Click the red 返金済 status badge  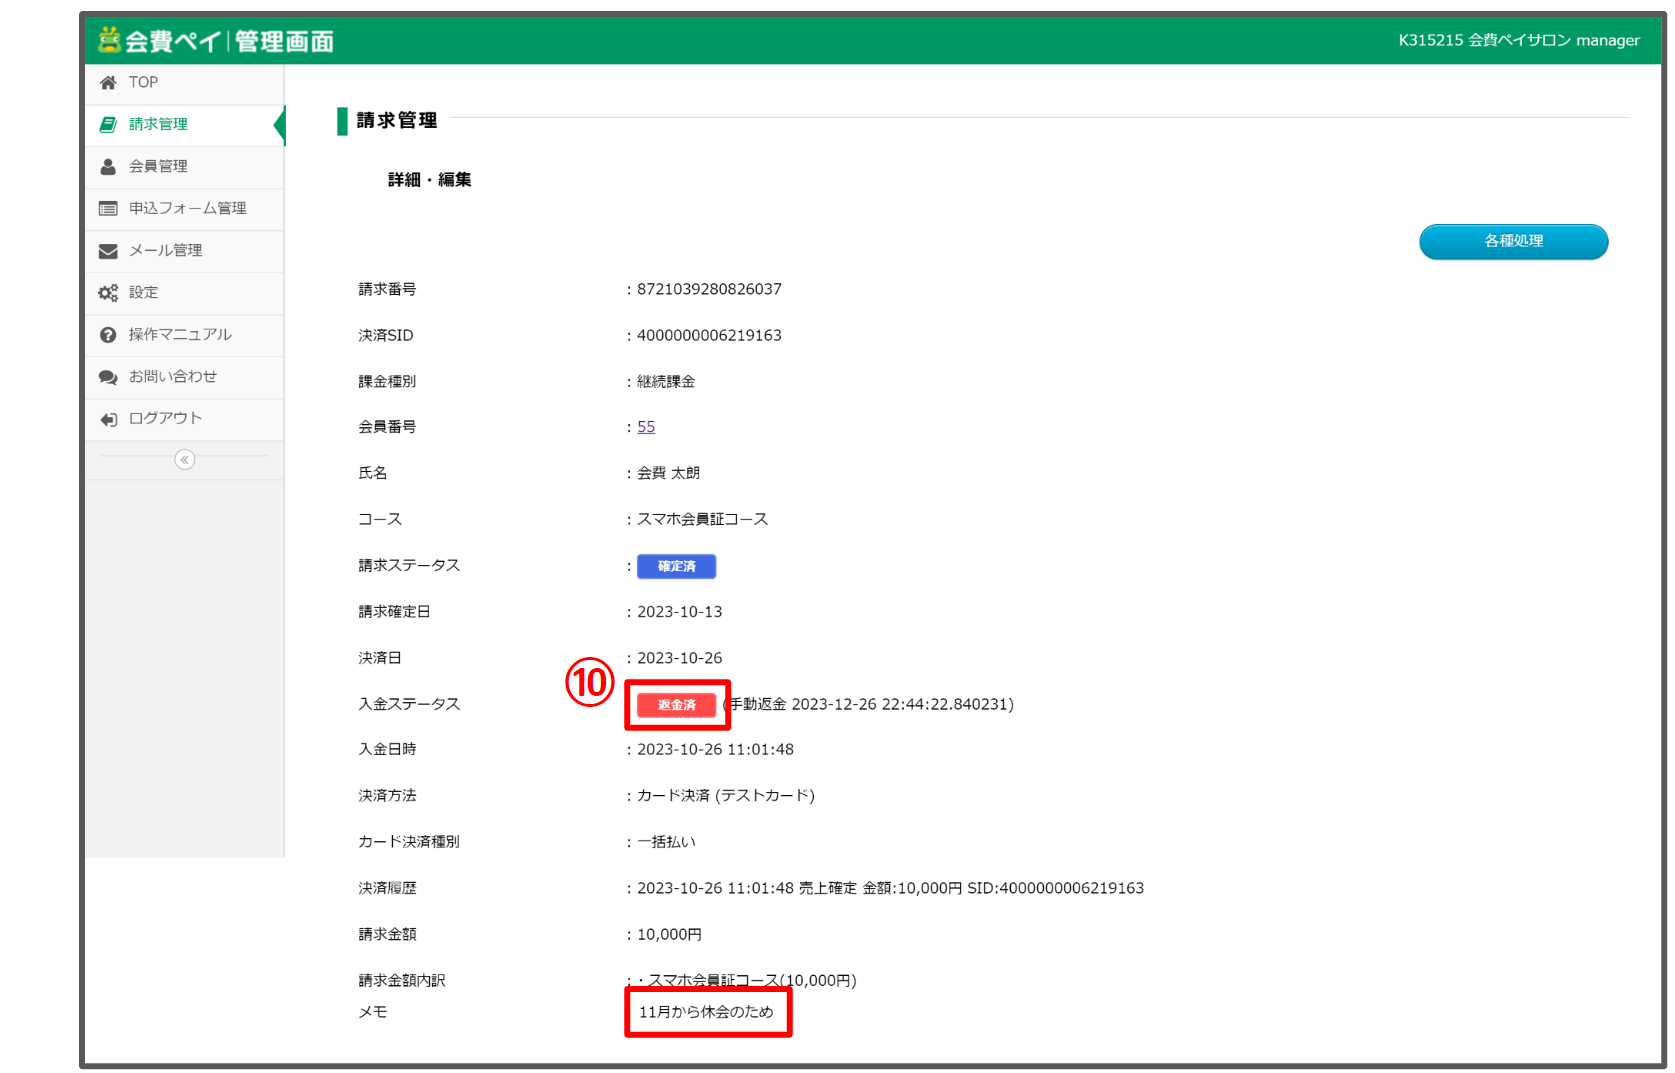pos(676,705)
